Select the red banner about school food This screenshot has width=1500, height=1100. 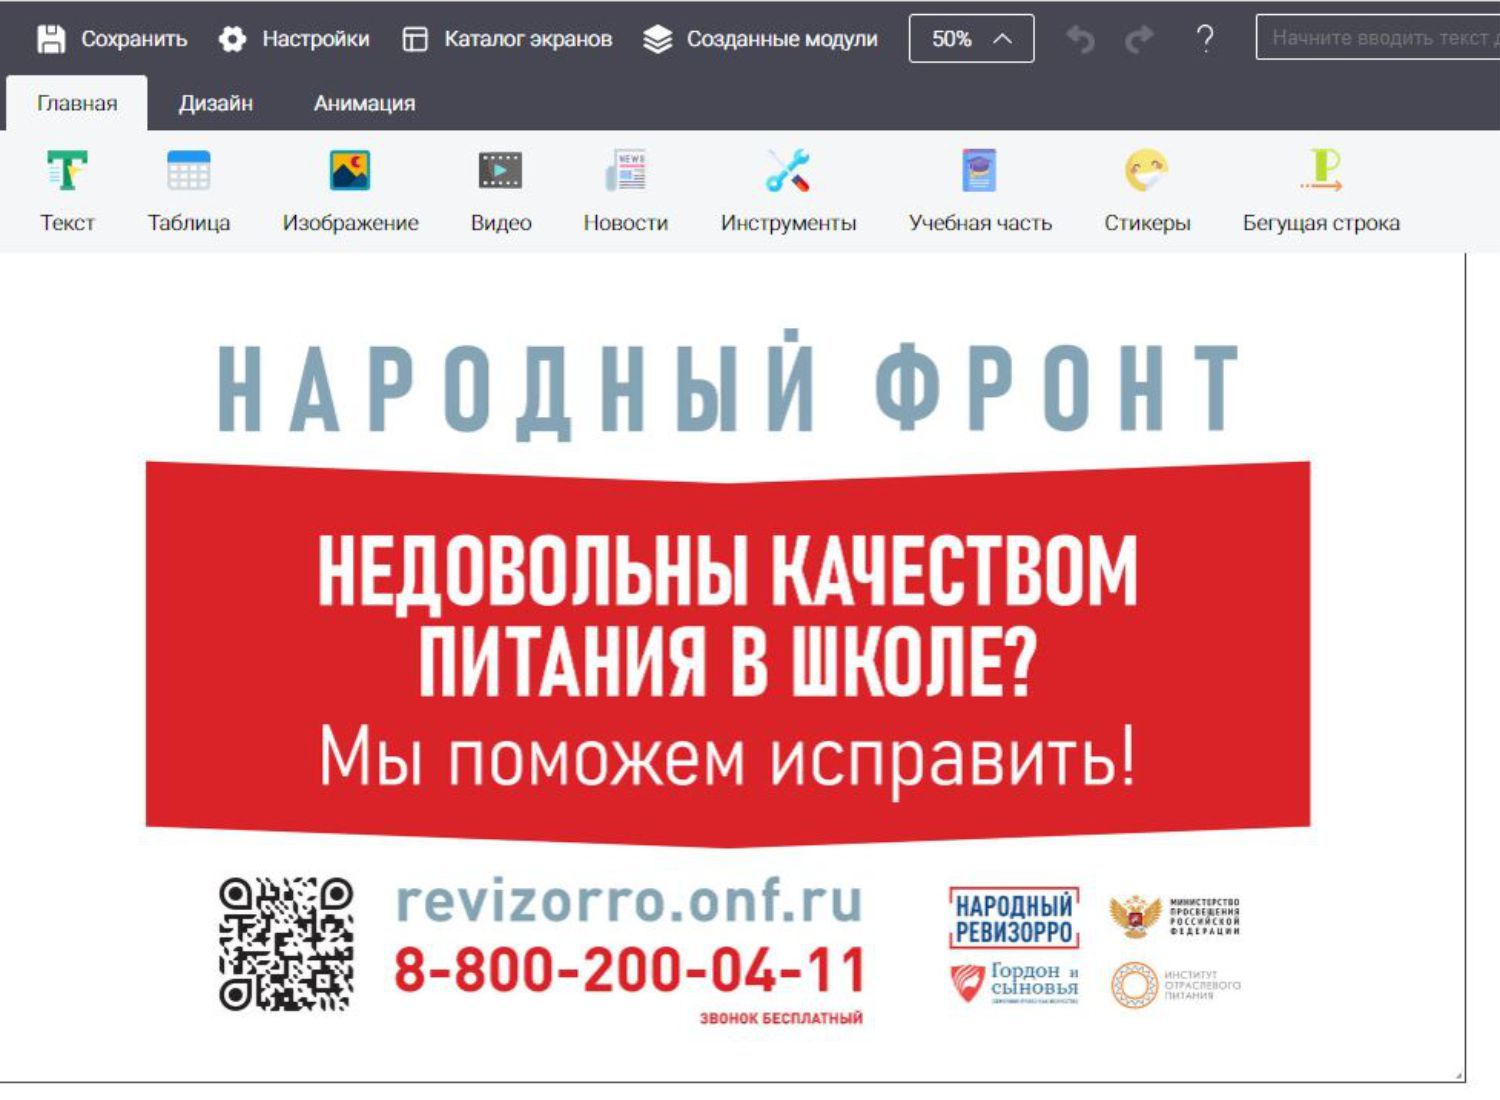[x=728, y=654]
